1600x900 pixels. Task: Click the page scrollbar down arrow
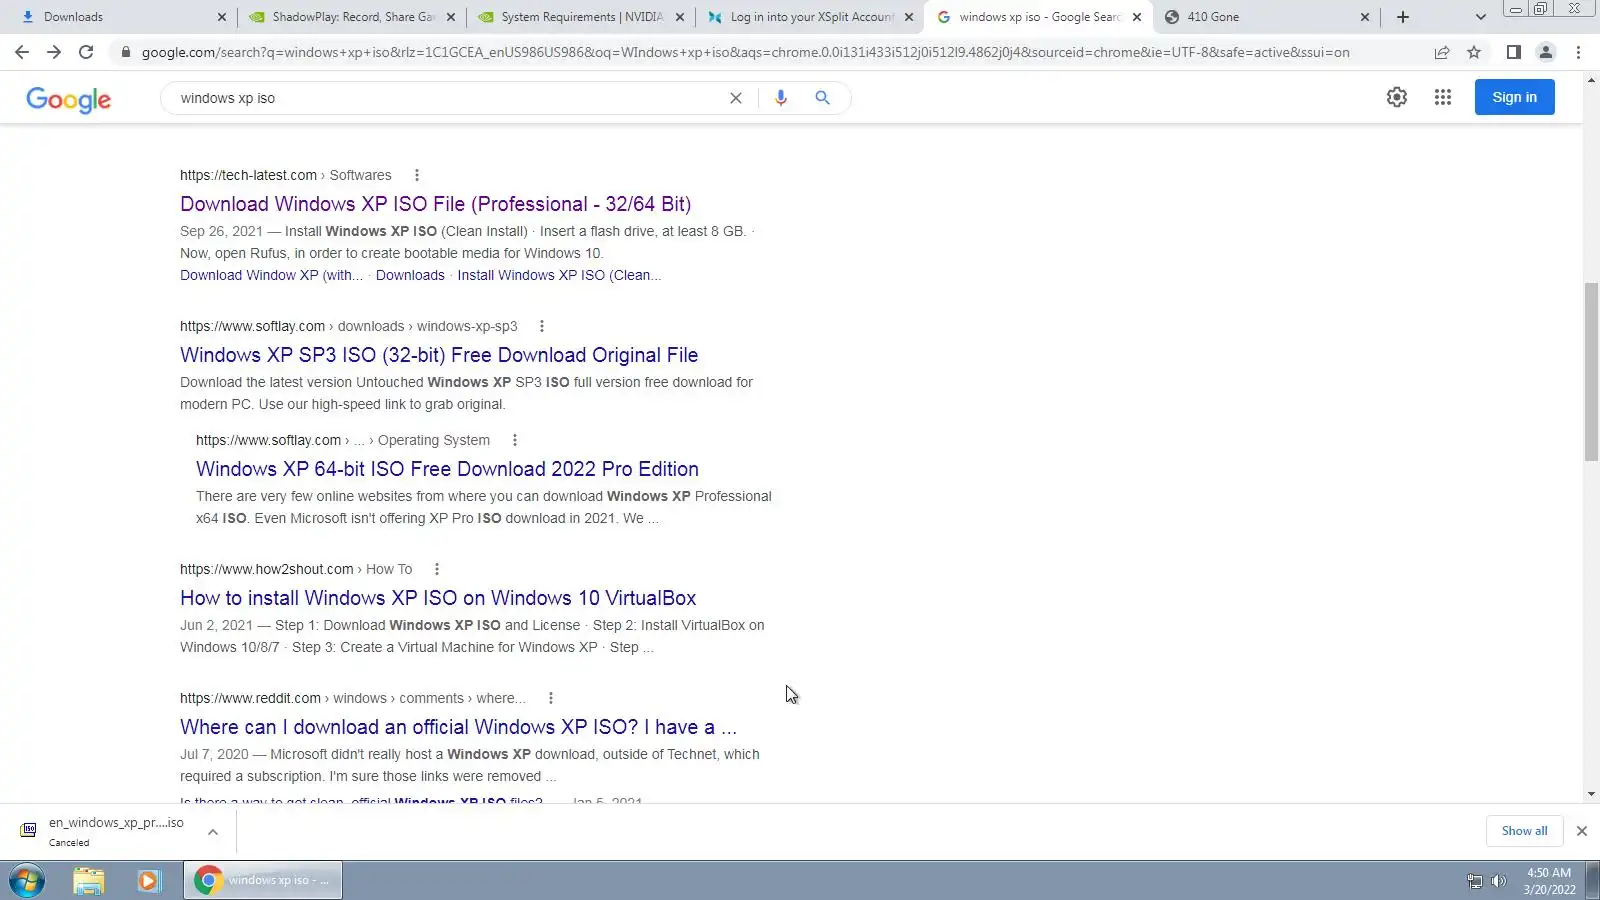(x=1591, y=795)
